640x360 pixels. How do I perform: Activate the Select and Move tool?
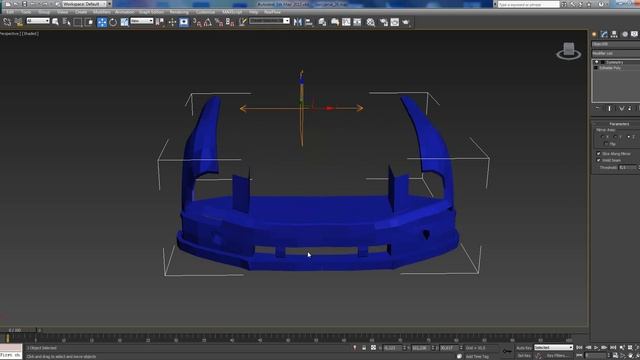pos(102,22)
